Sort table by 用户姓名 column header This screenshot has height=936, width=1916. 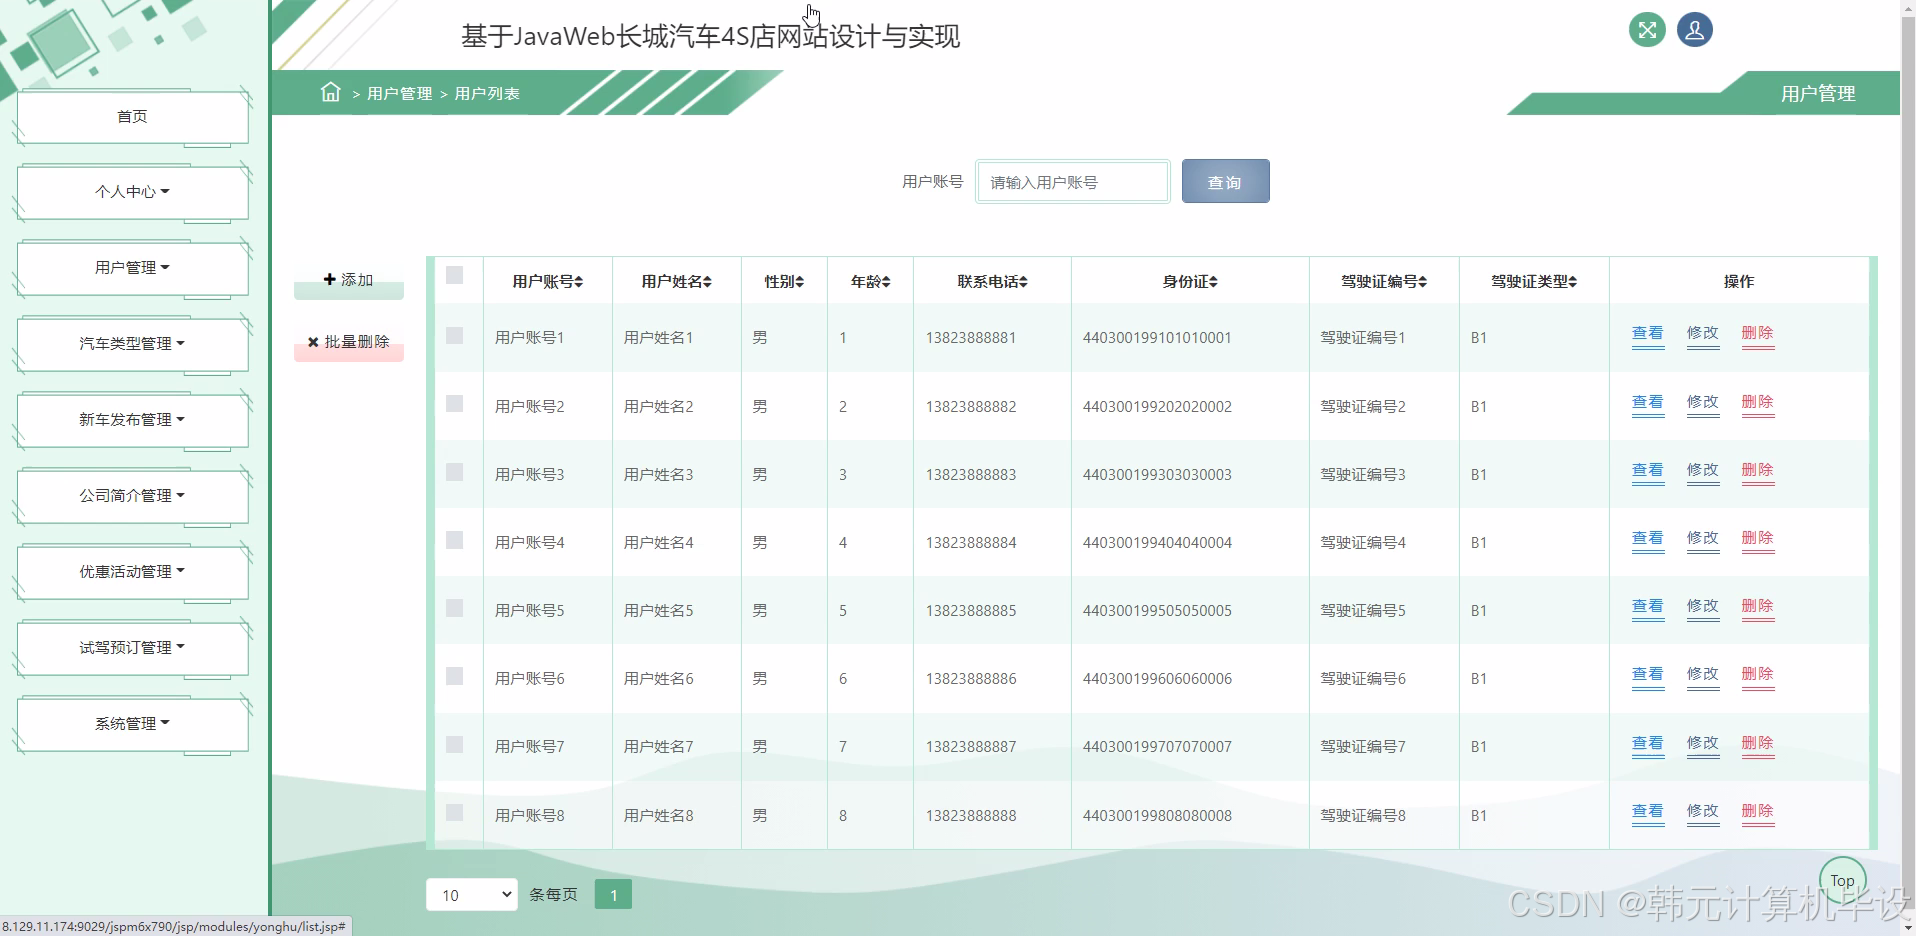[x=676, y=282]
